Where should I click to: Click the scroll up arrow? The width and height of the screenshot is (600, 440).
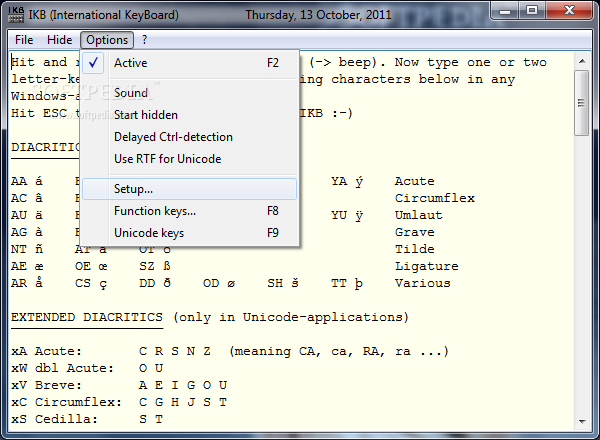582,61
